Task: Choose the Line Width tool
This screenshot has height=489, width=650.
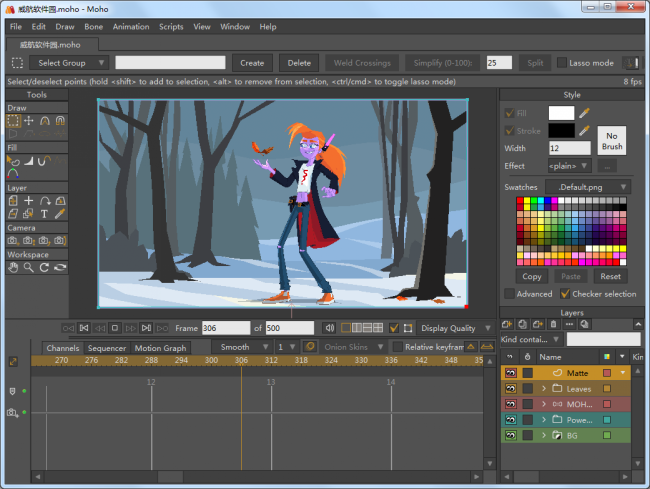Action: pyautogui.click(x=29, y=161)
